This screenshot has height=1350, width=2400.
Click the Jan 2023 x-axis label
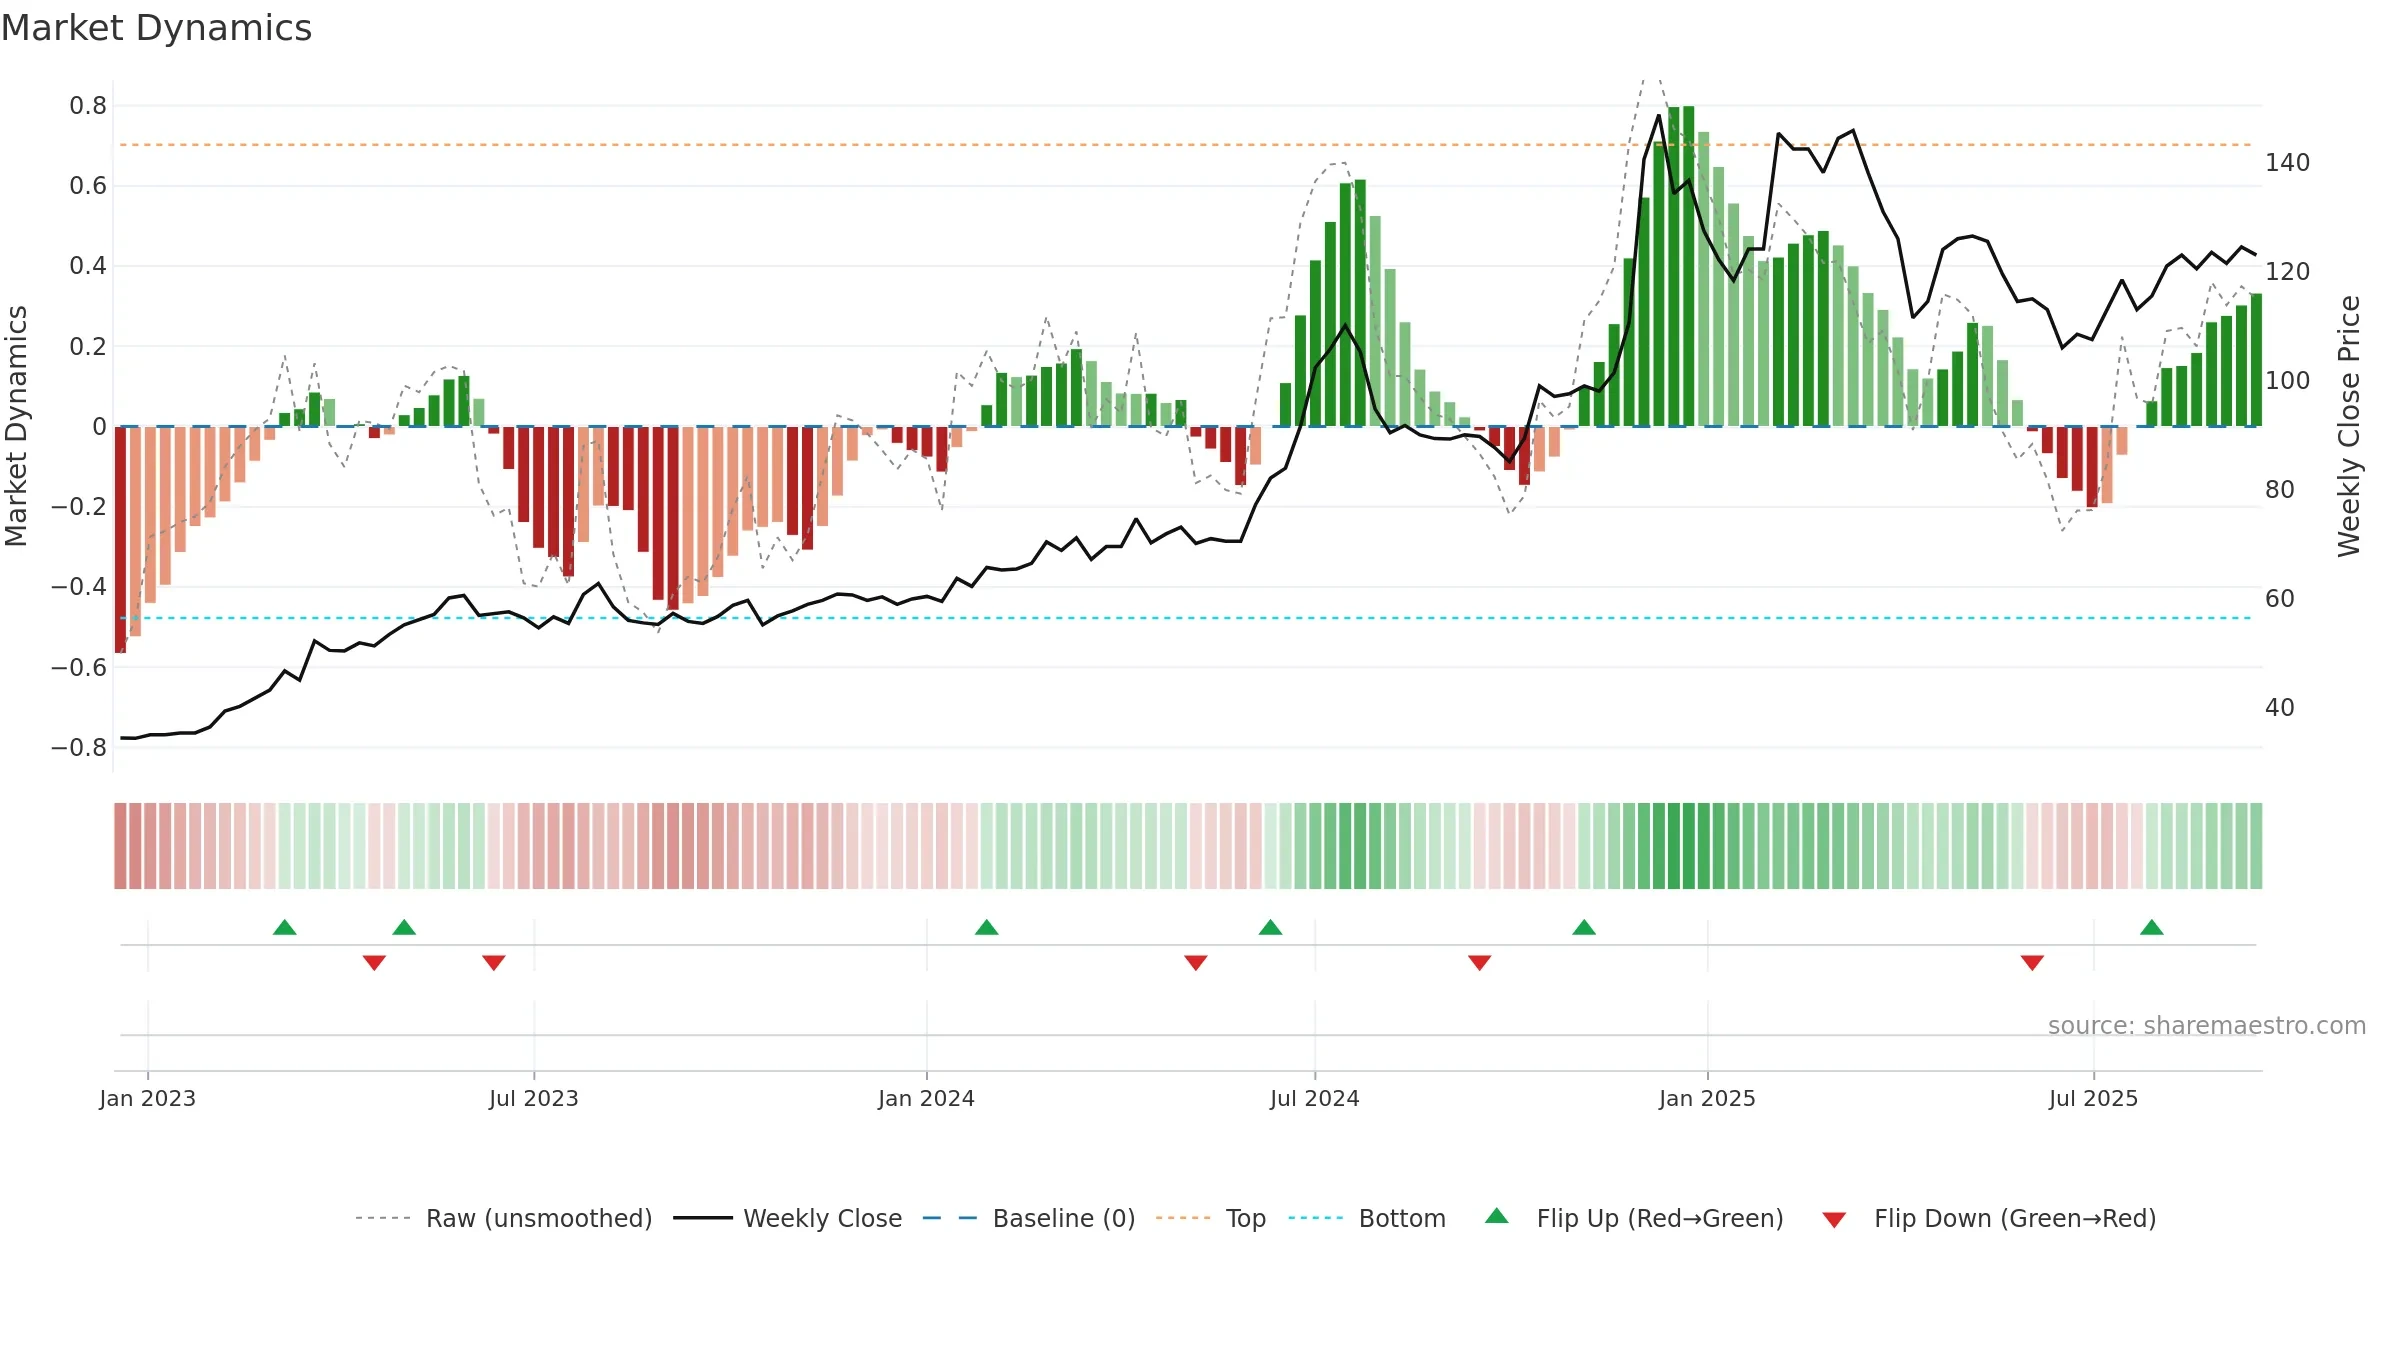click(x=148, y=1098)
